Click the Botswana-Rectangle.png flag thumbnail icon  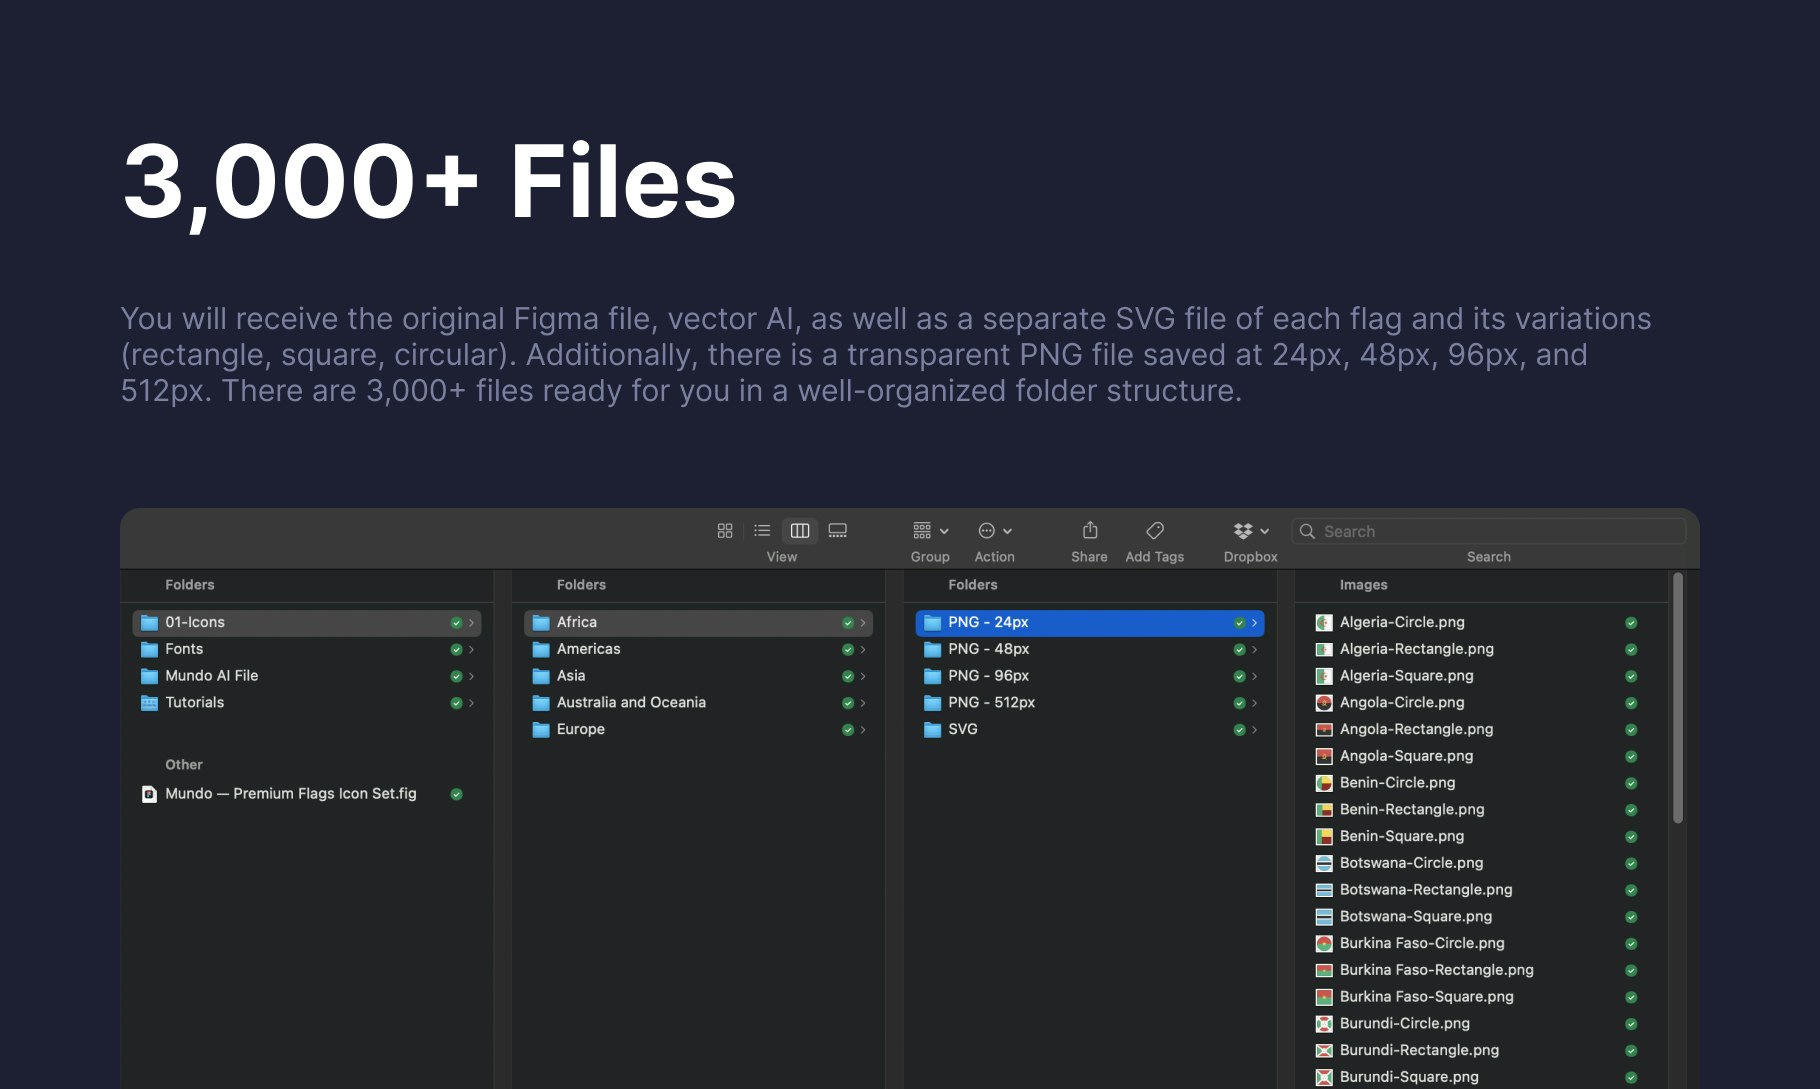pos(1324,890)
